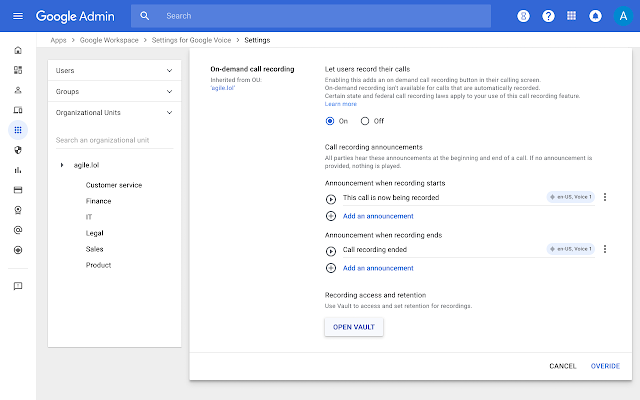
Task: Select the On radio button
Action: [x=331, y=121]
